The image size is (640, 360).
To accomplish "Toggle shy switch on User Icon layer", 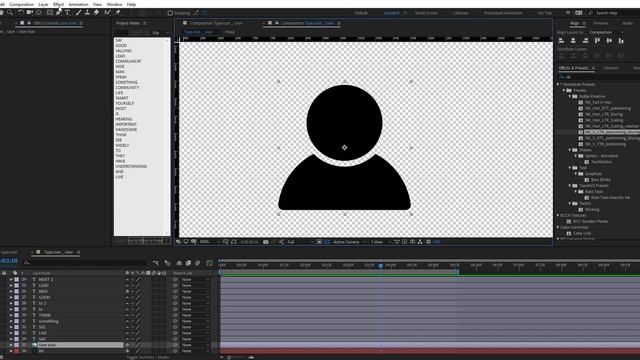I will 127,345.
